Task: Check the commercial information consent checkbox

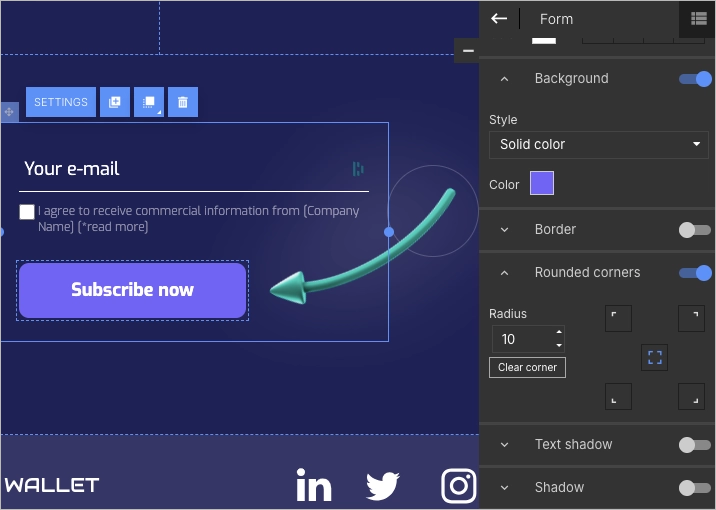Action: point(27,212)
